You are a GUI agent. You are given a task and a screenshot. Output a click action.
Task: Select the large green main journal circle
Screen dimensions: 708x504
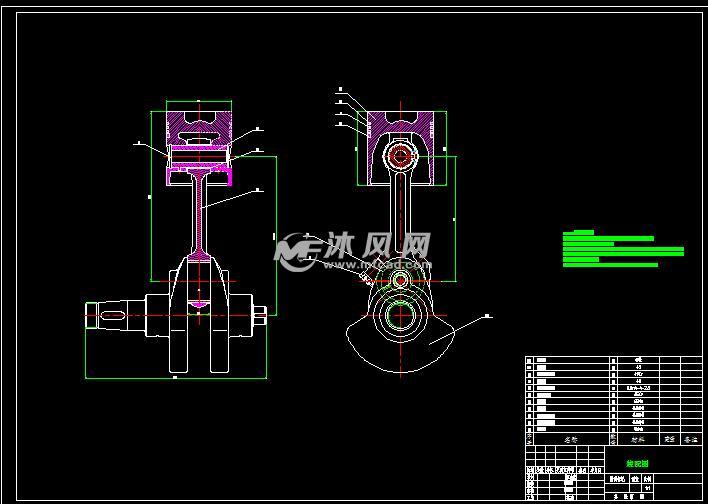tap(400, 316)
